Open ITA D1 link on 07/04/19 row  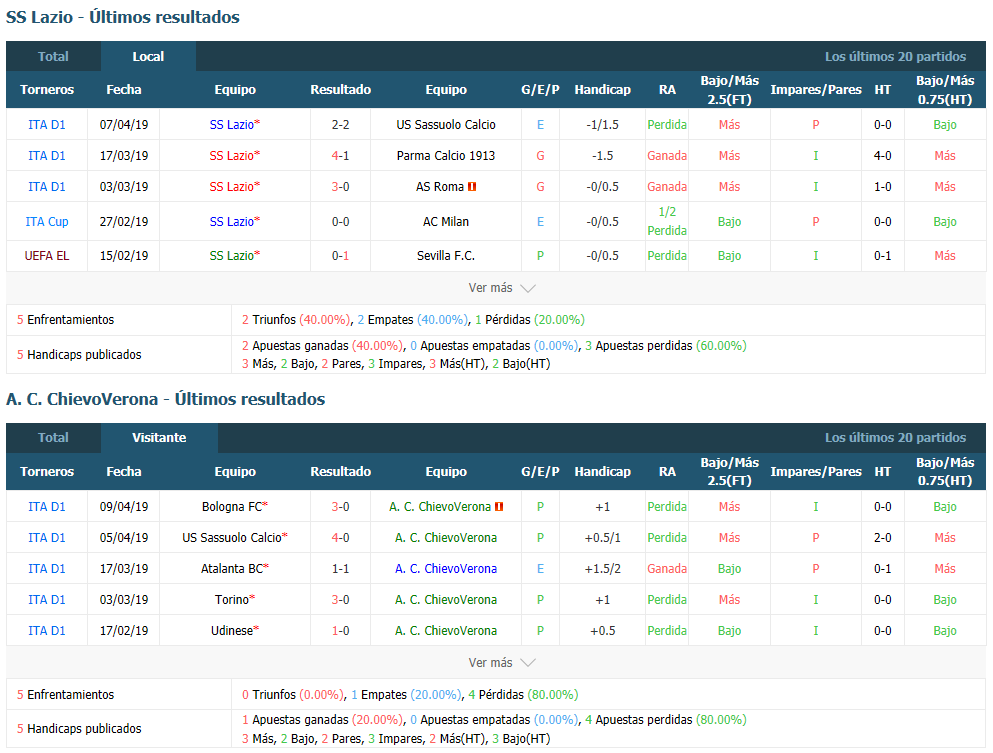point(47,125)
